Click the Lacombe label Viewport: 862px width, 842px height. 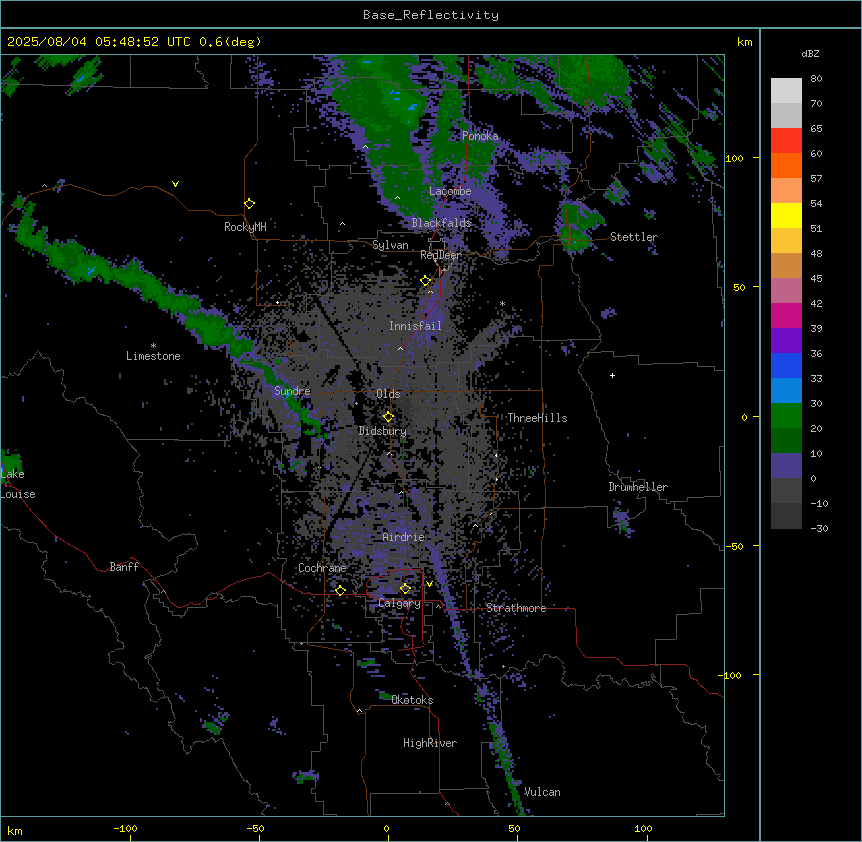pyautogui.click(x=450, y=191)
